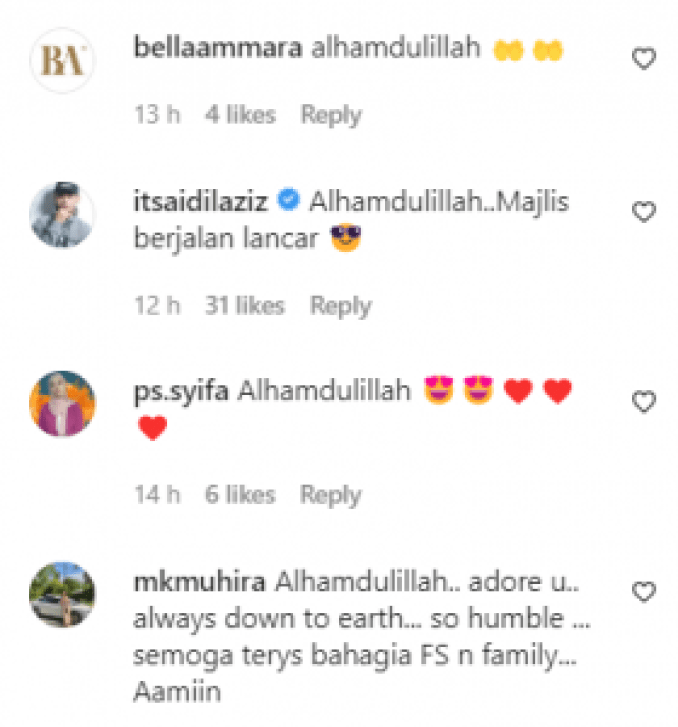Like ps.syifa's comment with heart icon

[644, 402]
